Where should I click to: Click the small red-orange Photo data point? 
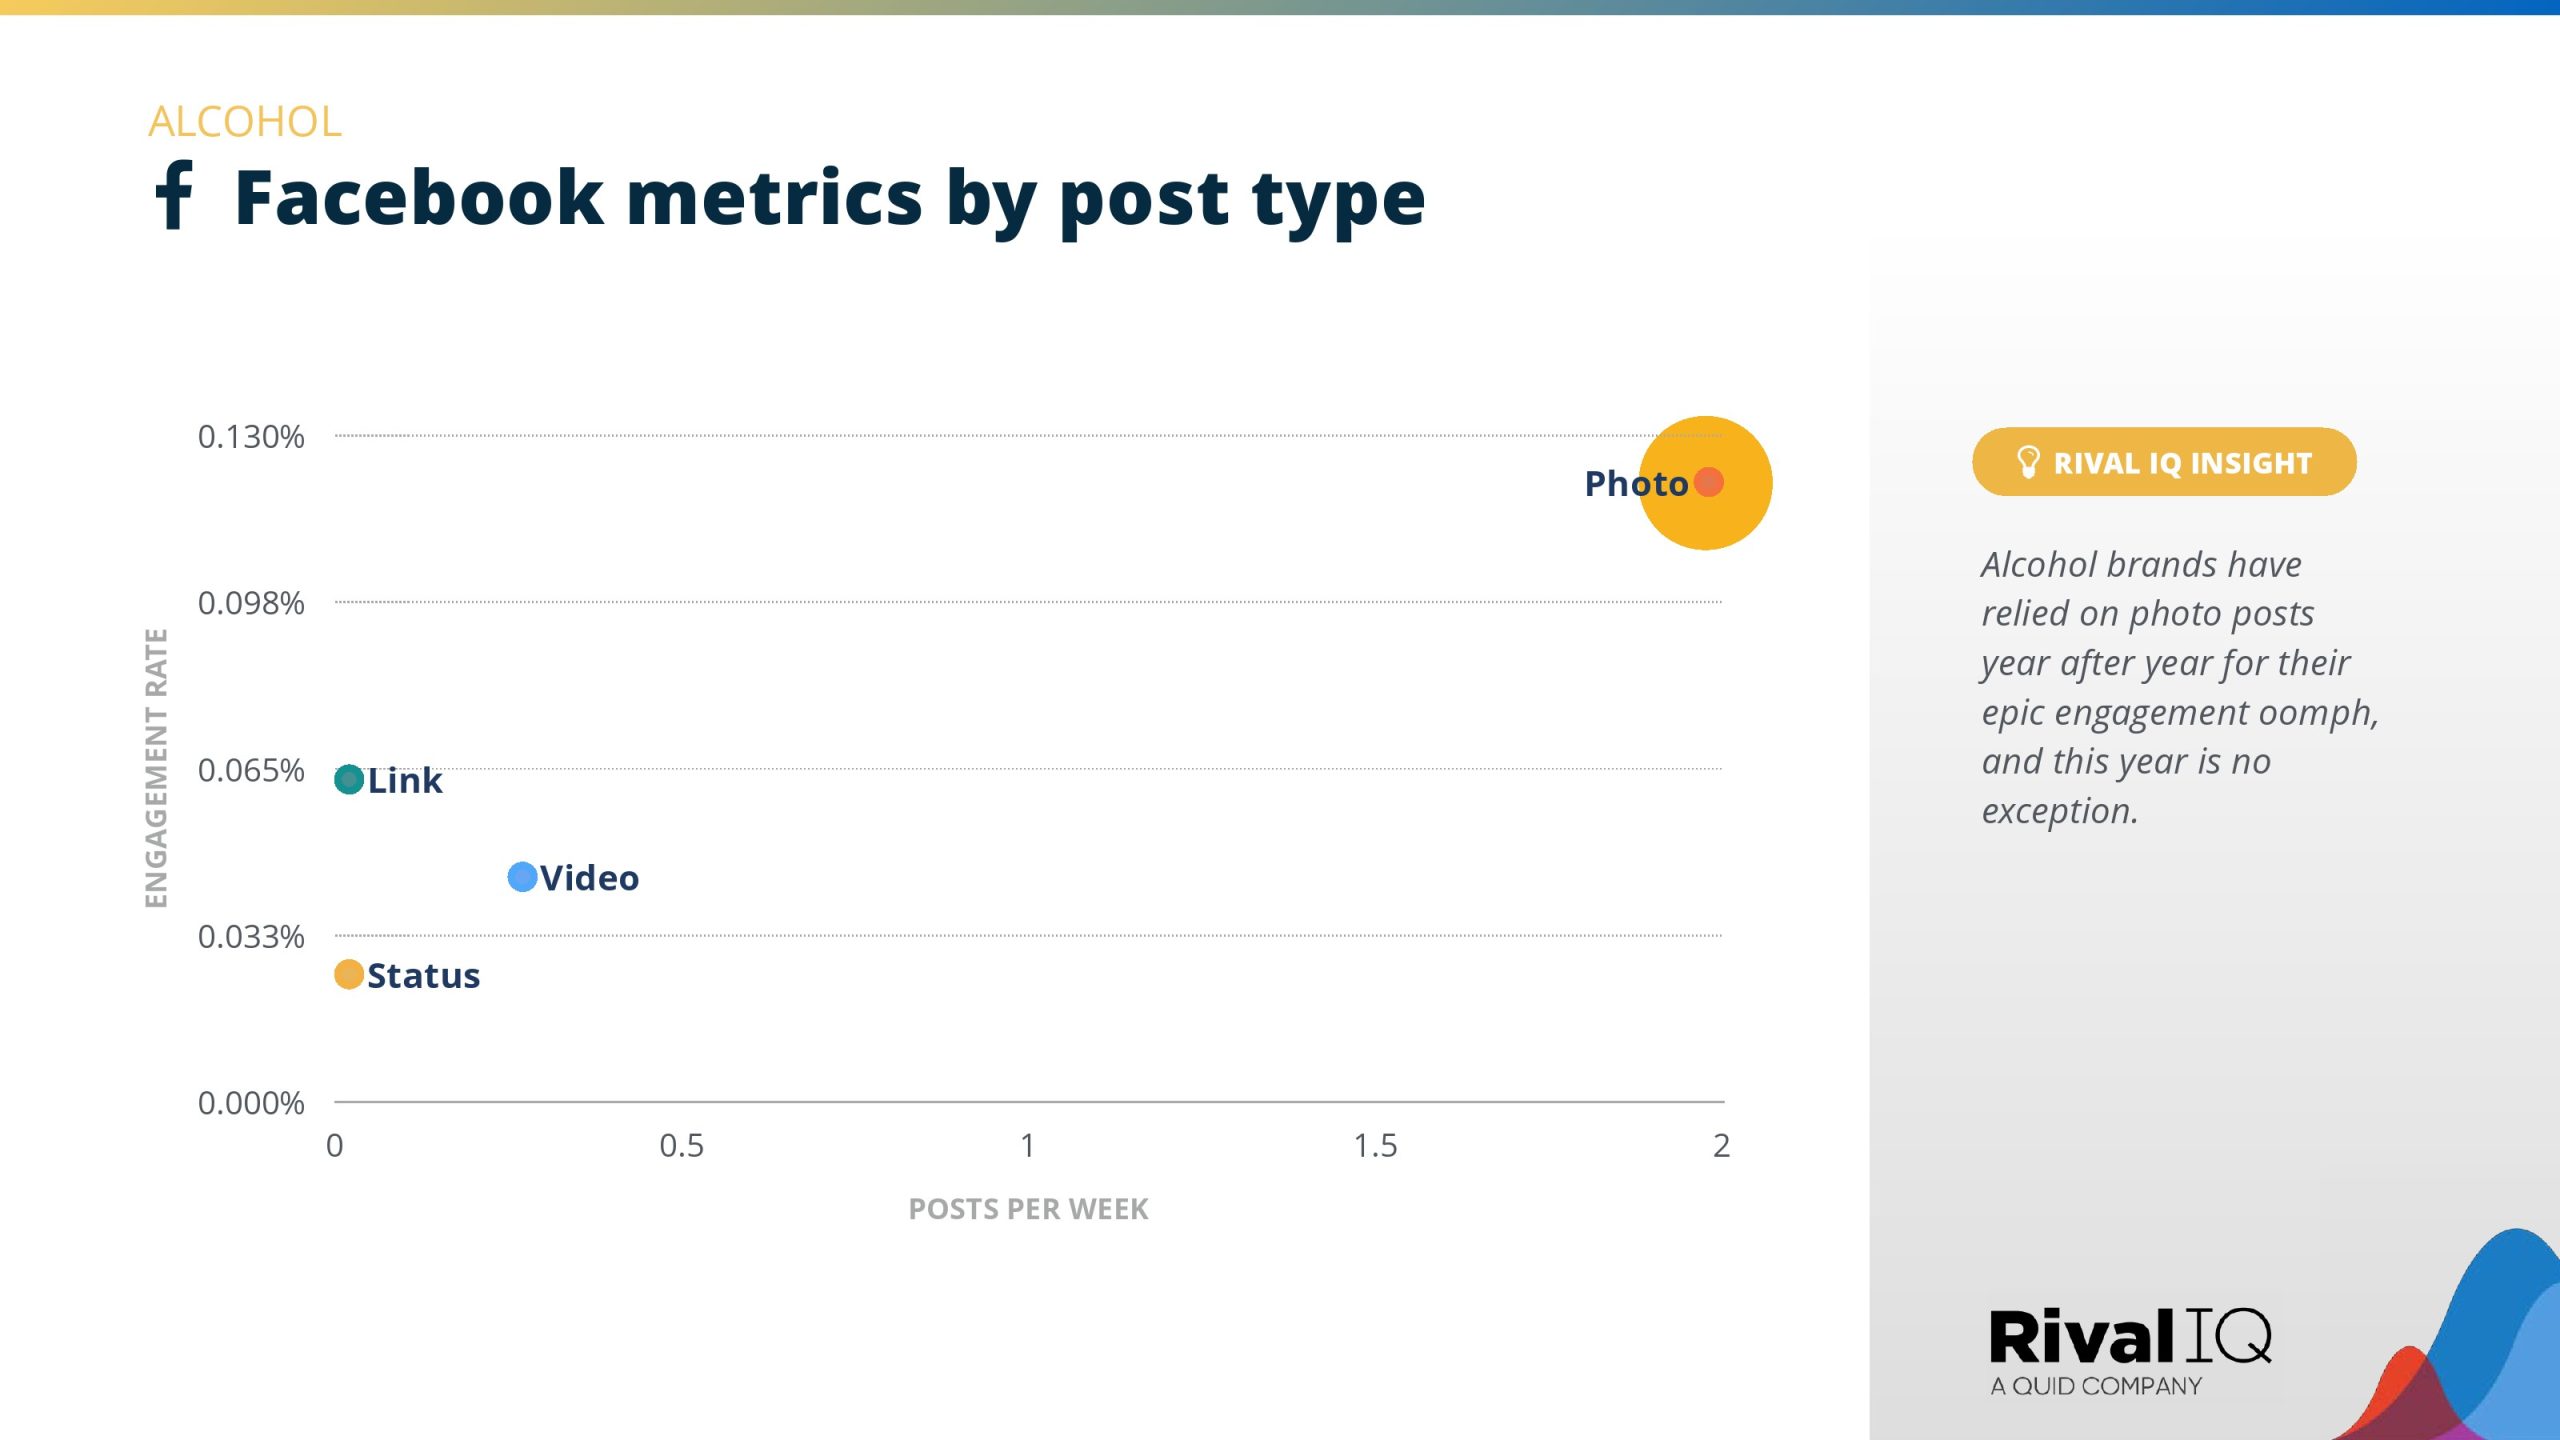[1709, 482]
